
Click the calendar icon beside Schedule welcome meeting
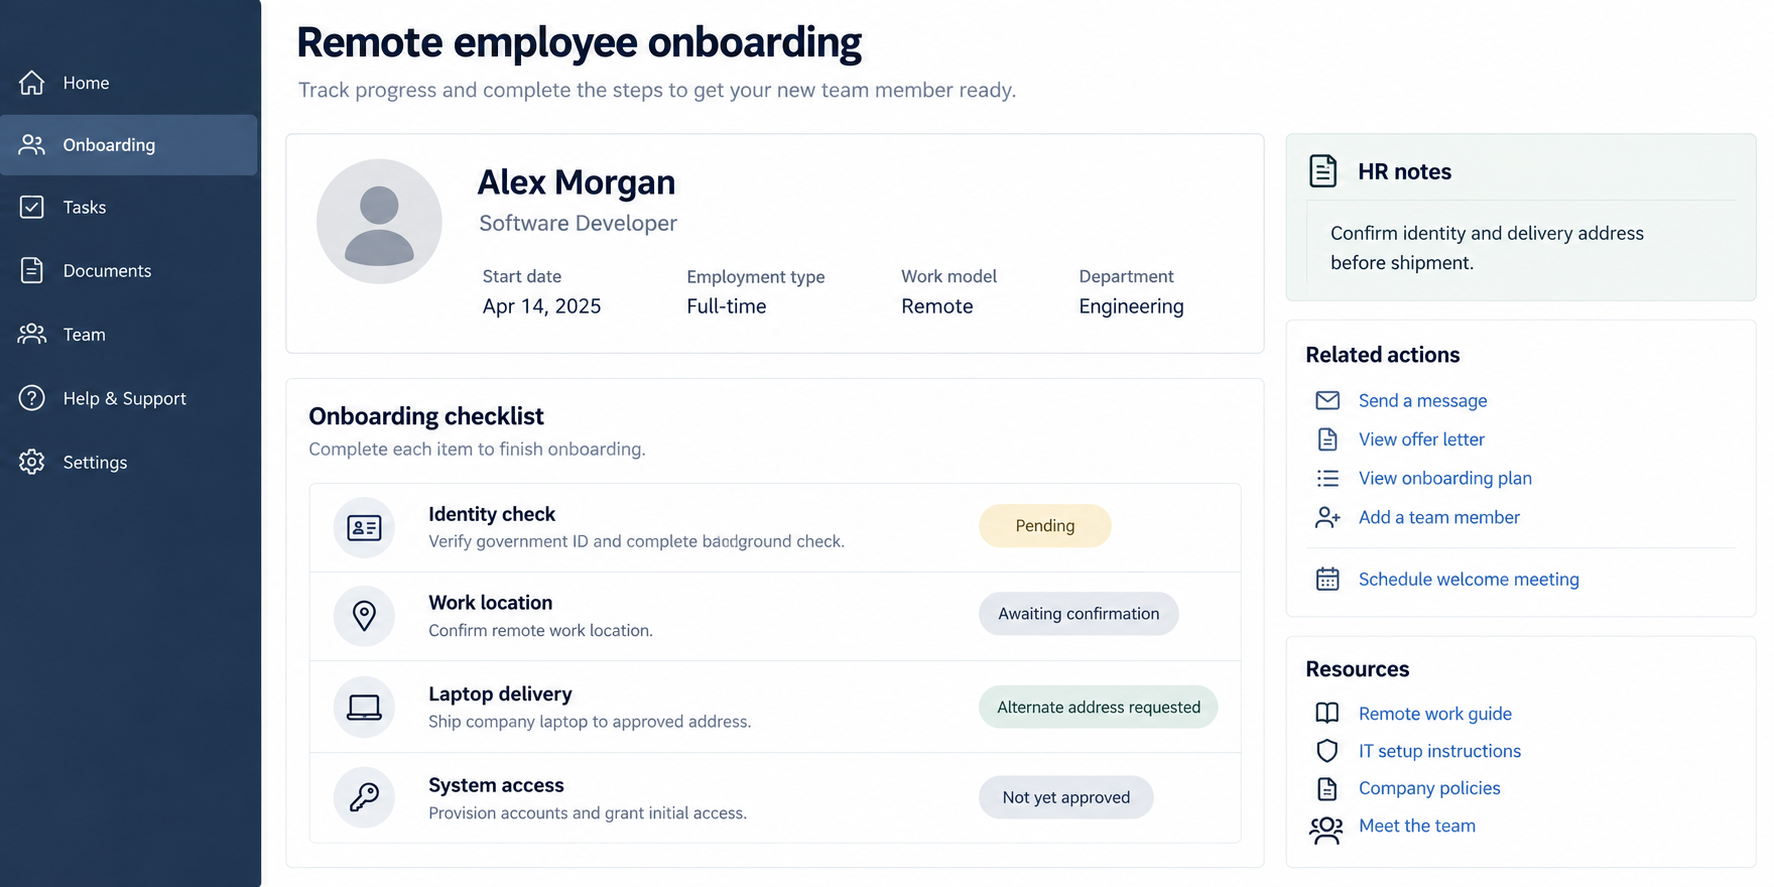(1327, 579)
